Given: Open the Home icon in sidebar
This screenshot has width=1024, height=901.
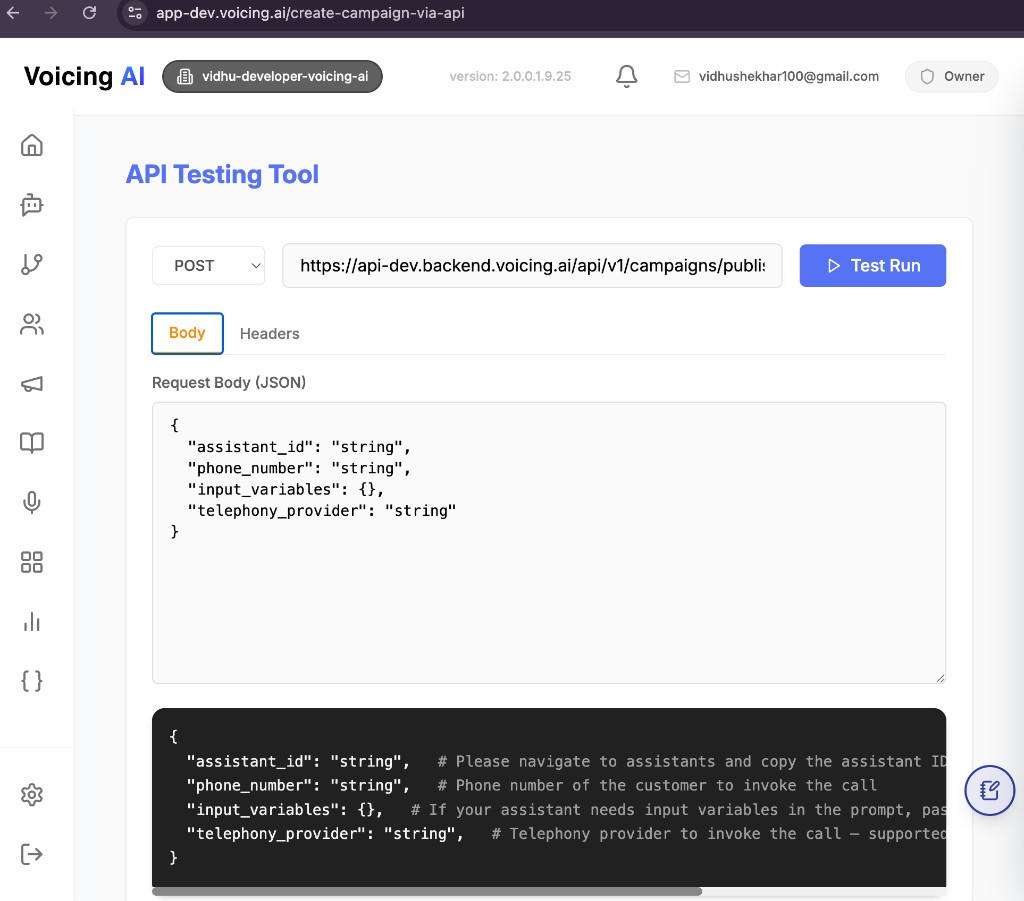Looking at the screenshot, I should coord(31,145).
